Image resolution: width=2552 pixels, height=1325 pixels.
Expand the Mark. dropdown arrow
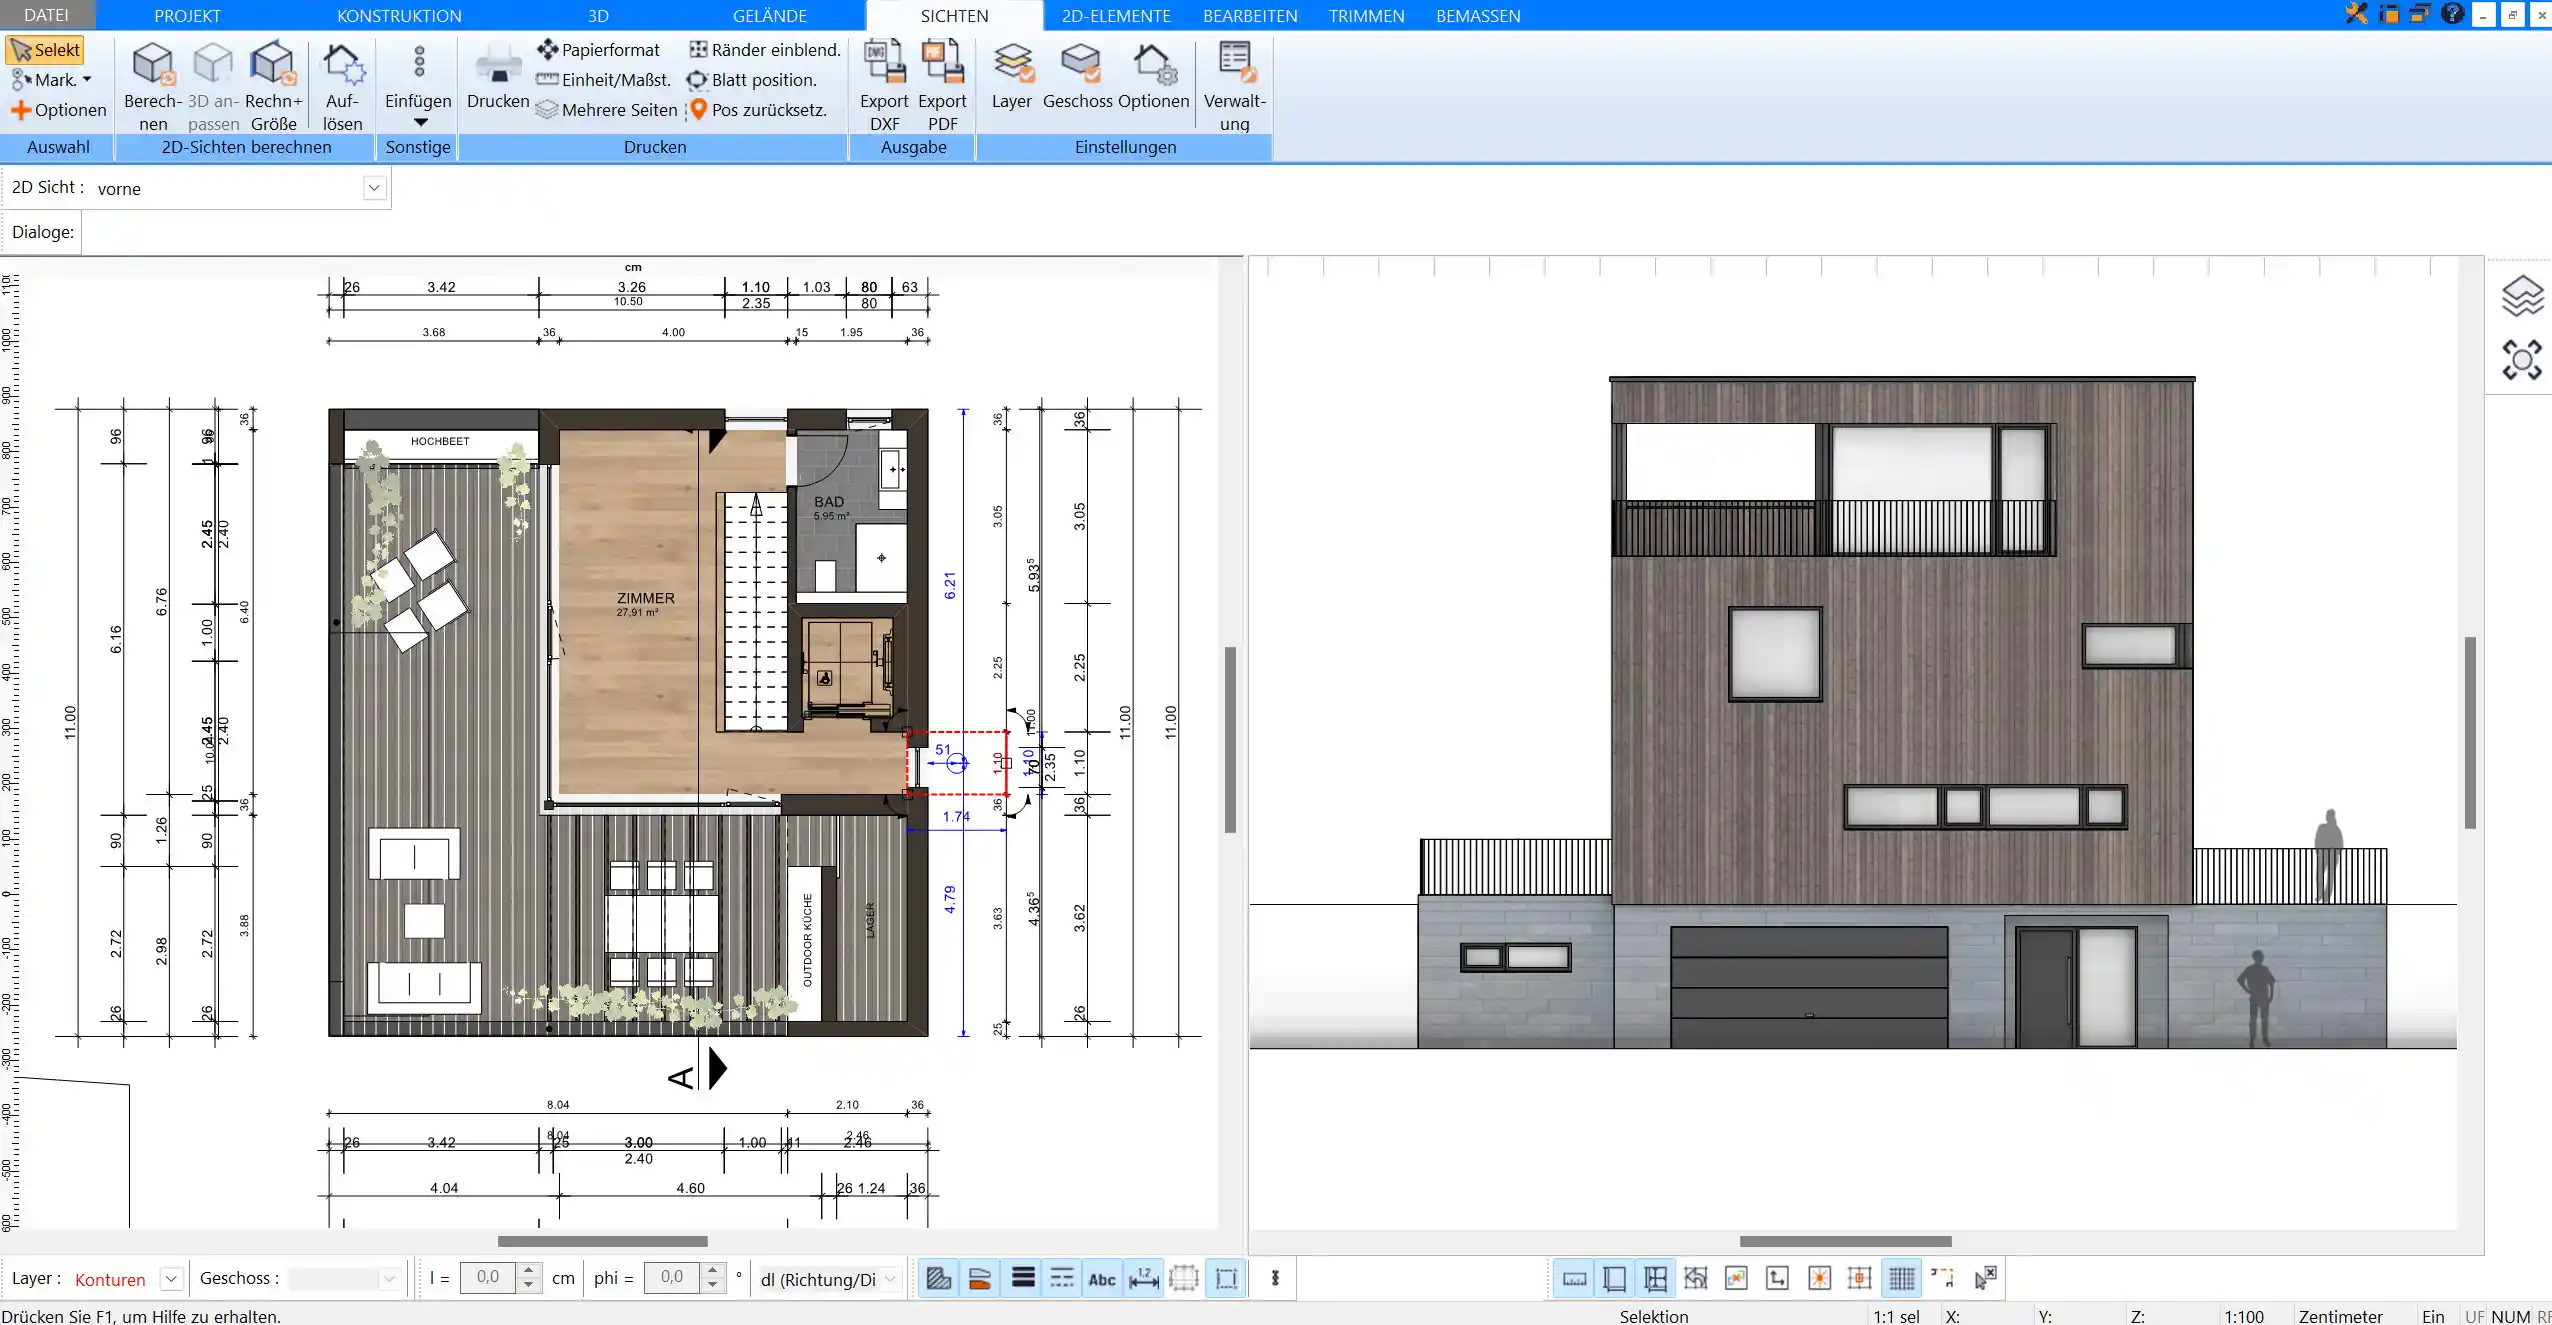pos(87,80)
